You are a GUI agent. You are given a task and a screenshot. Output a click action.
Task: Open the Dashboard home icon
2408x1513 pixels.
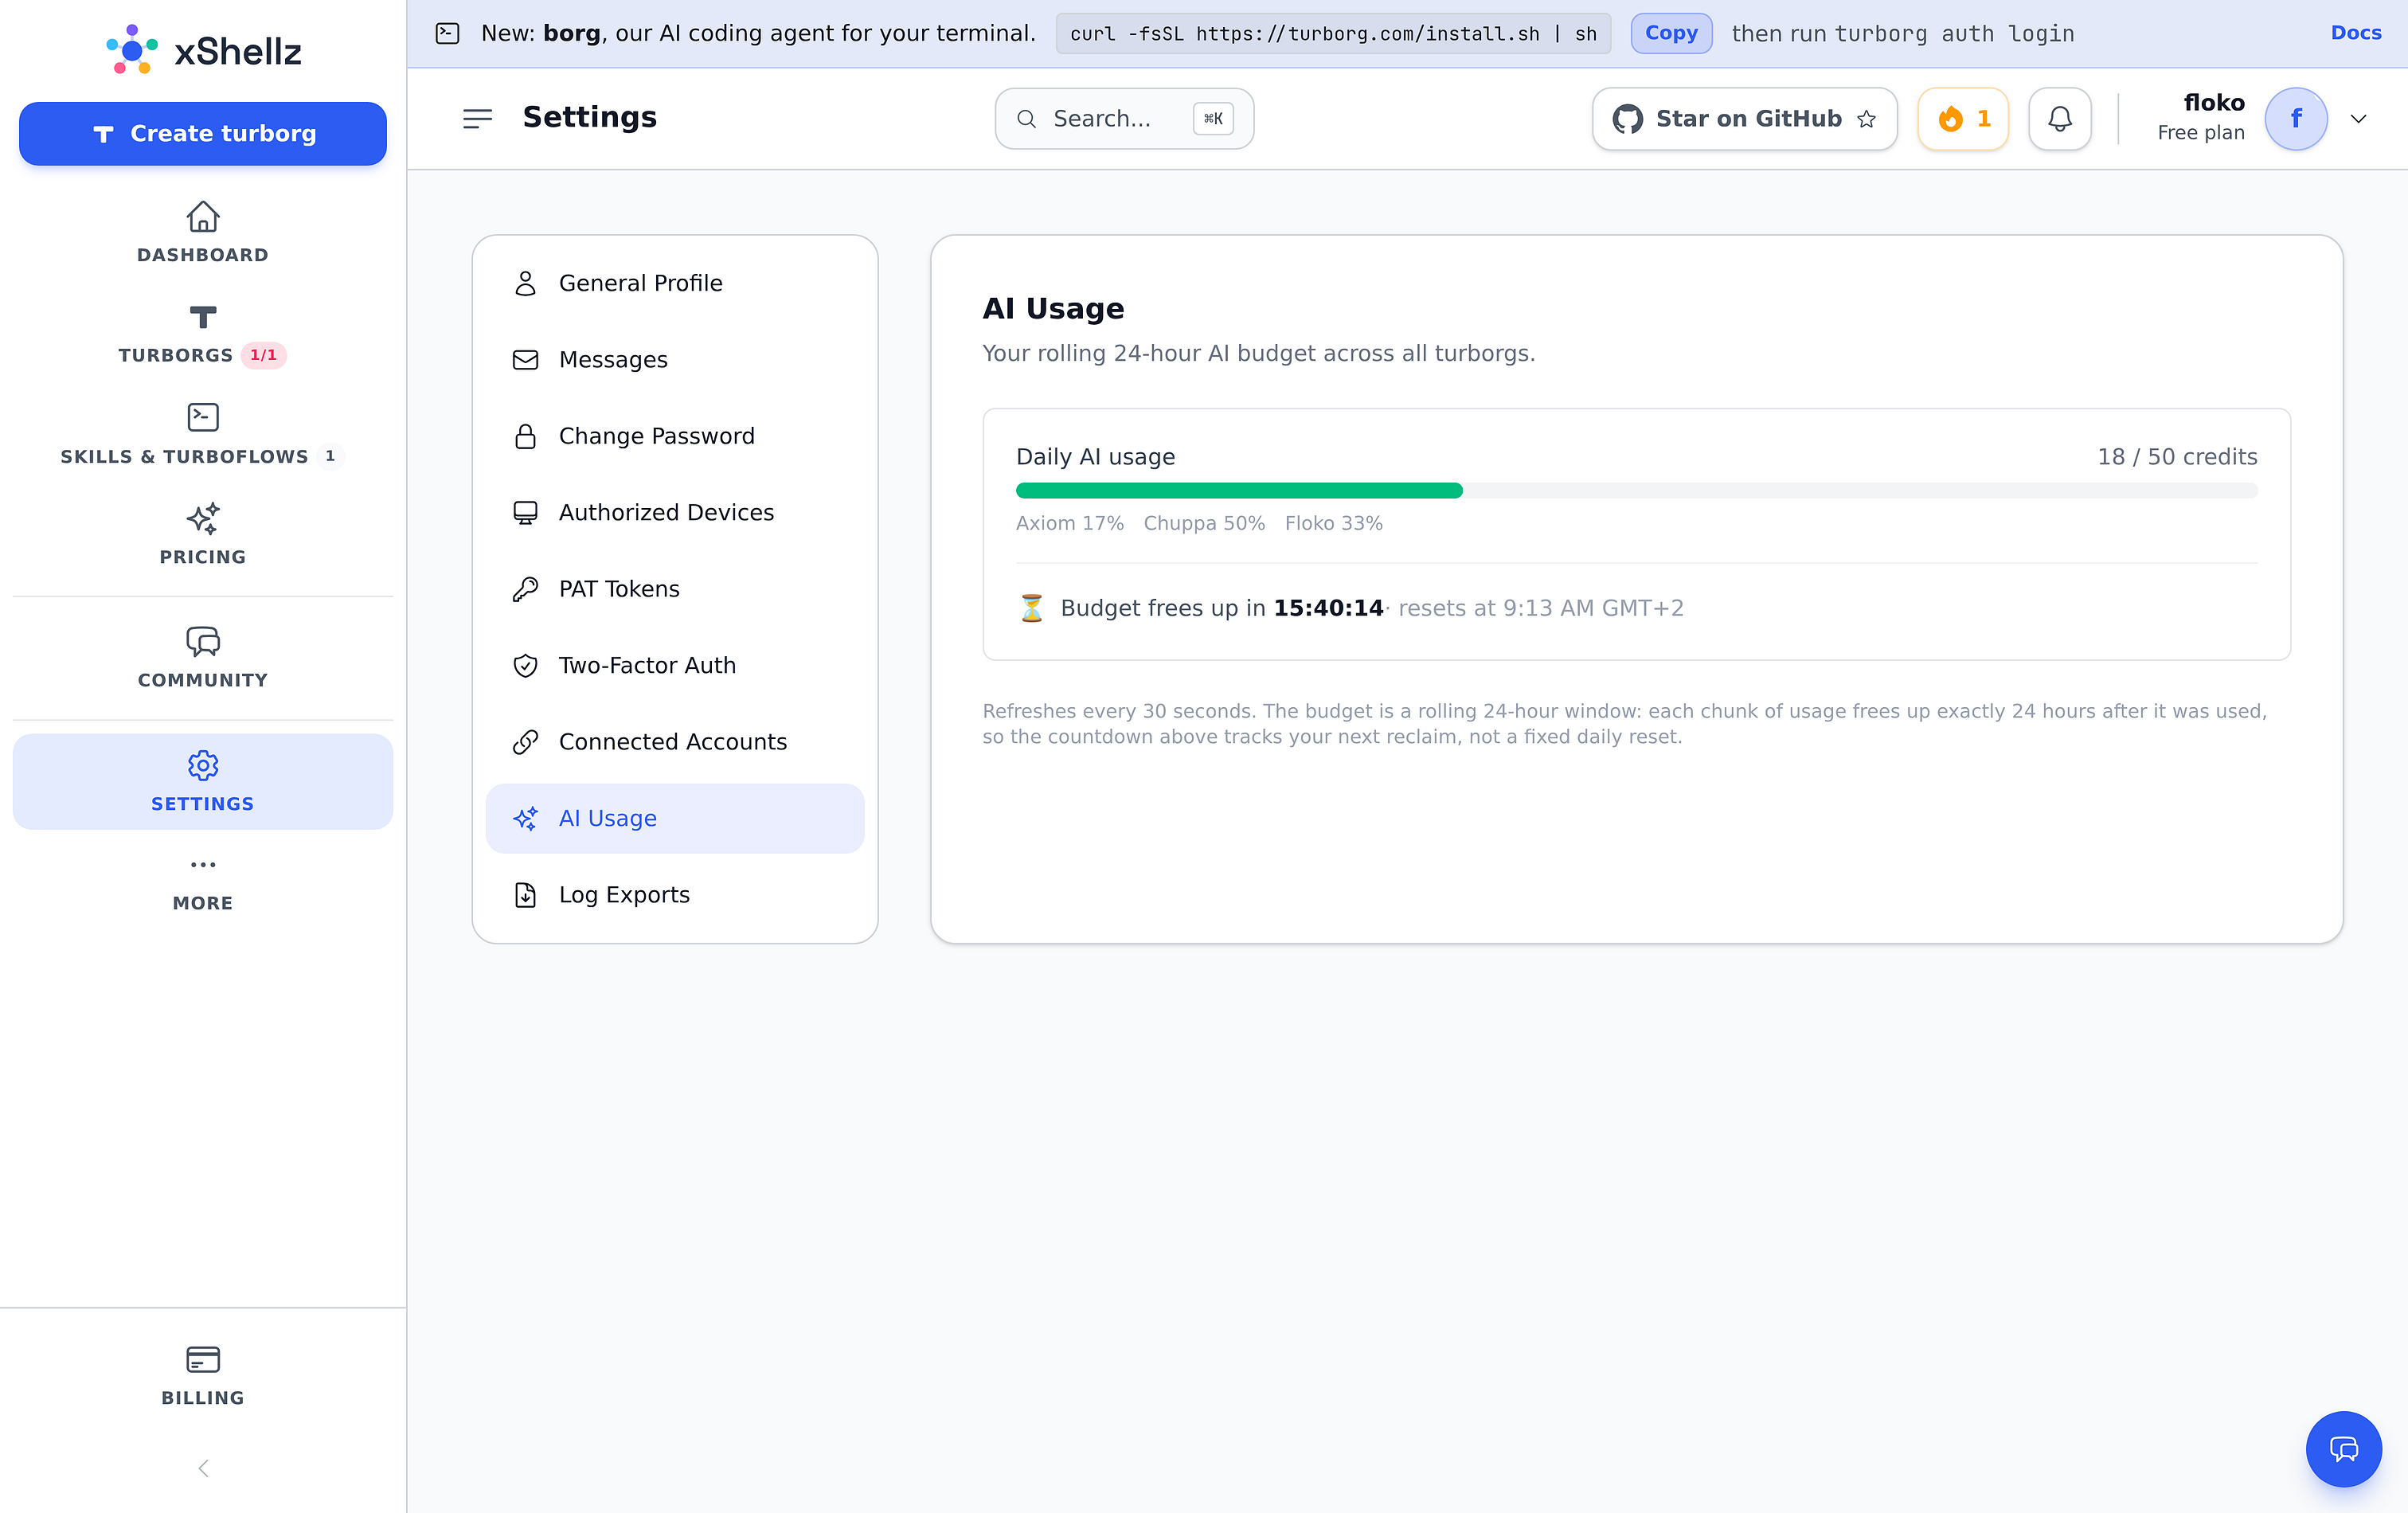[x=203, y=216]
